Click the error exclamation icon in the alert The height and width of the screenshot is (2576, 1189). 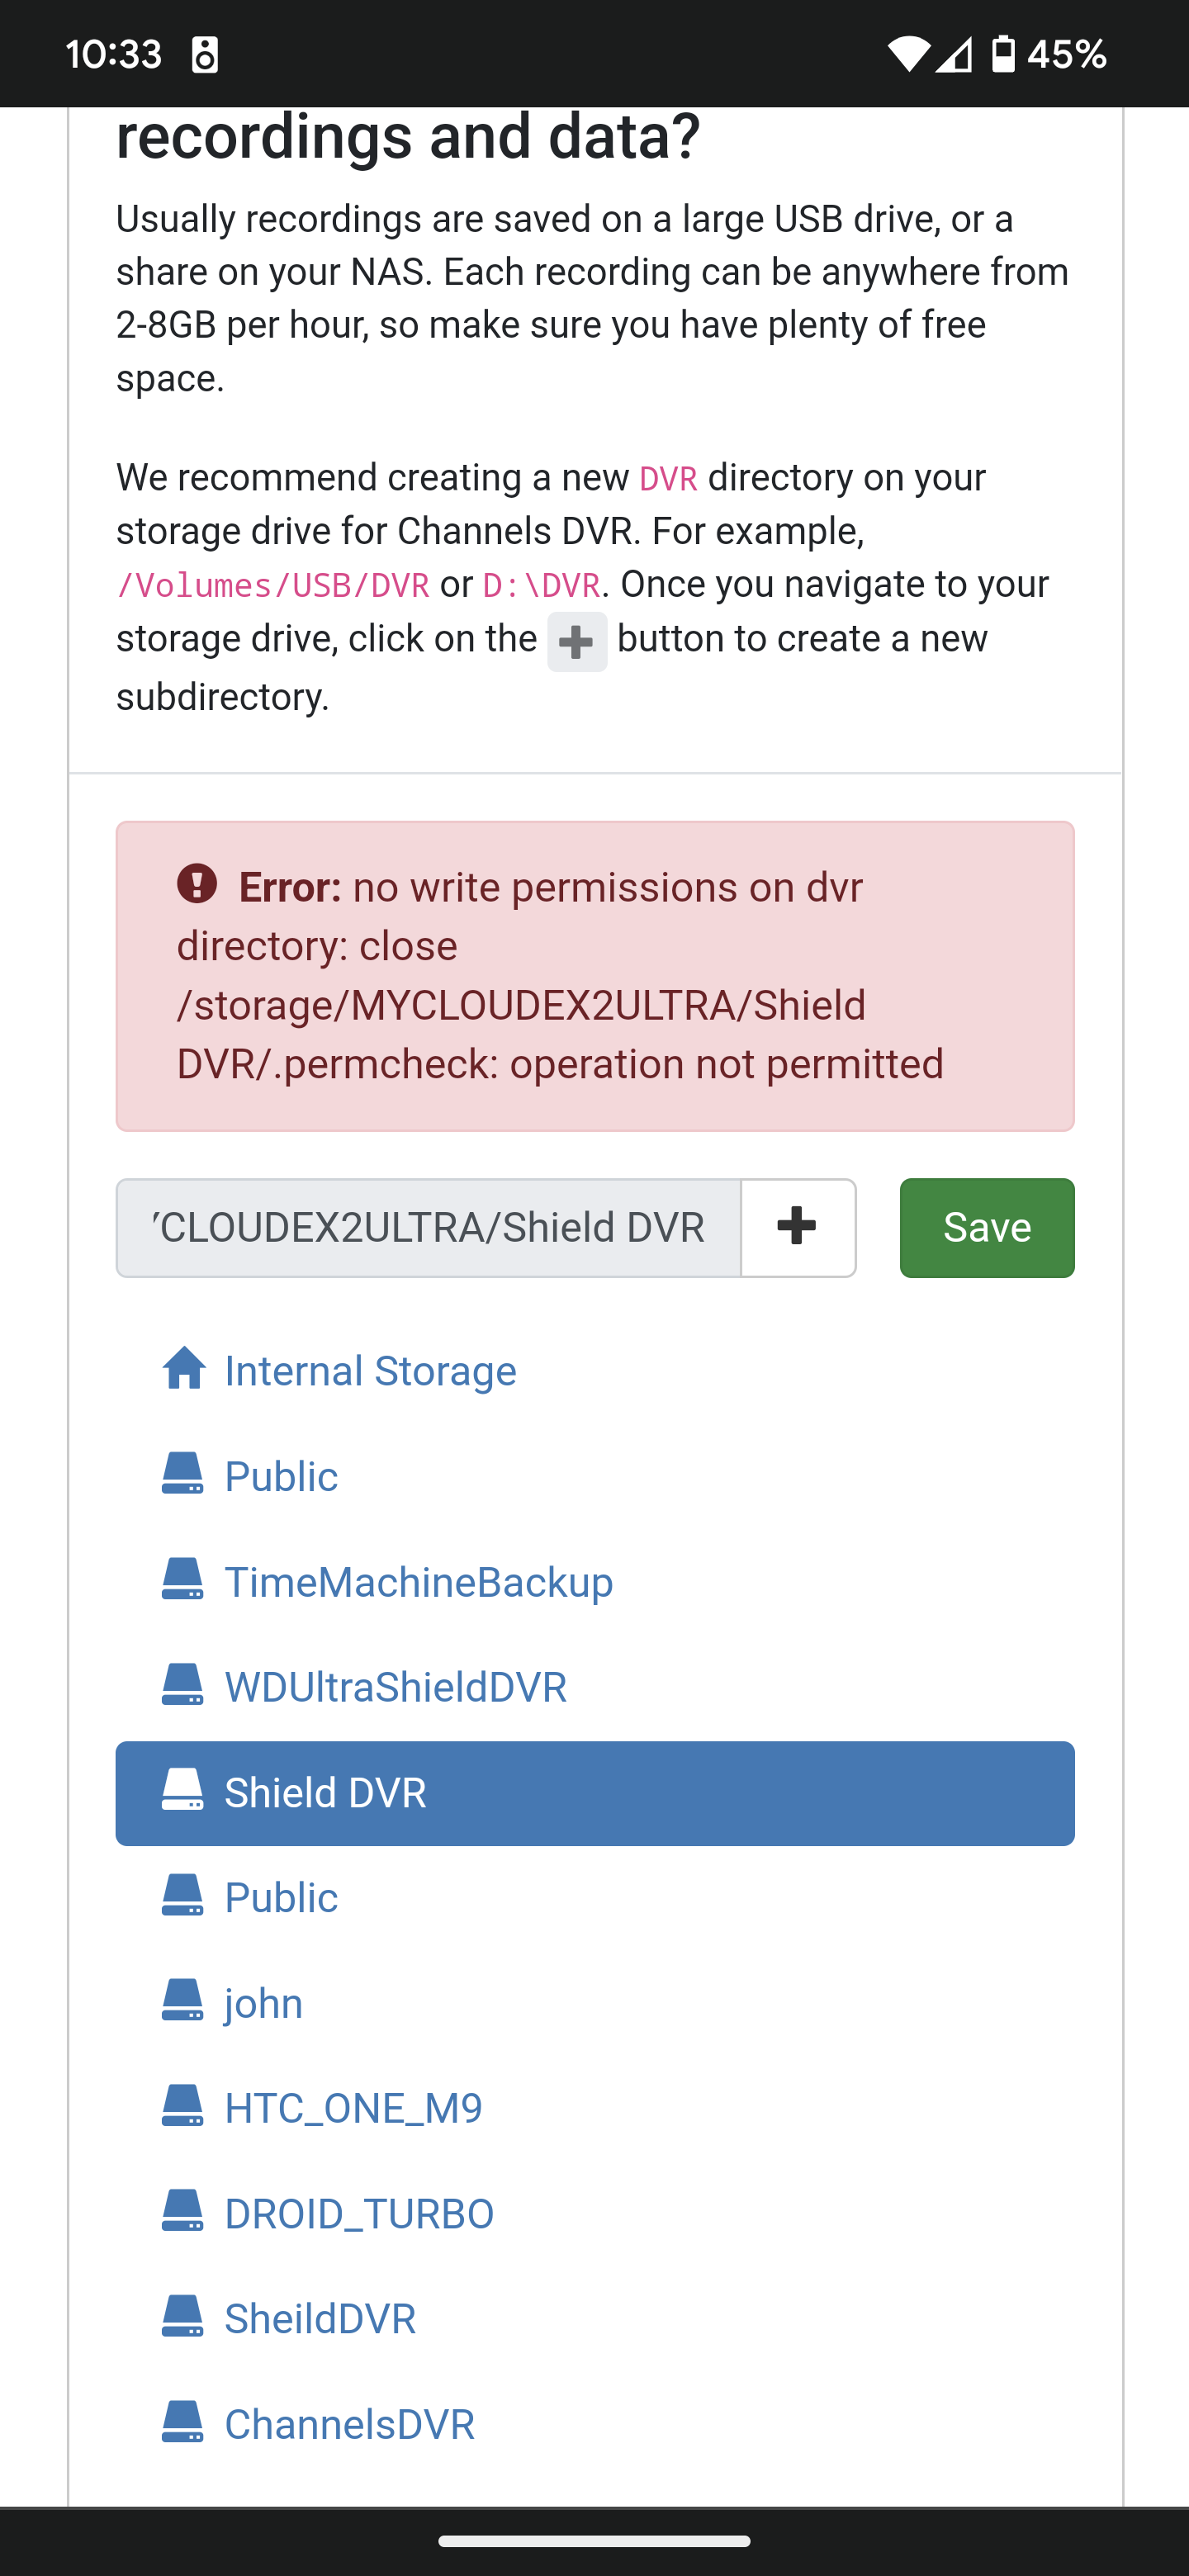(199, 885)
